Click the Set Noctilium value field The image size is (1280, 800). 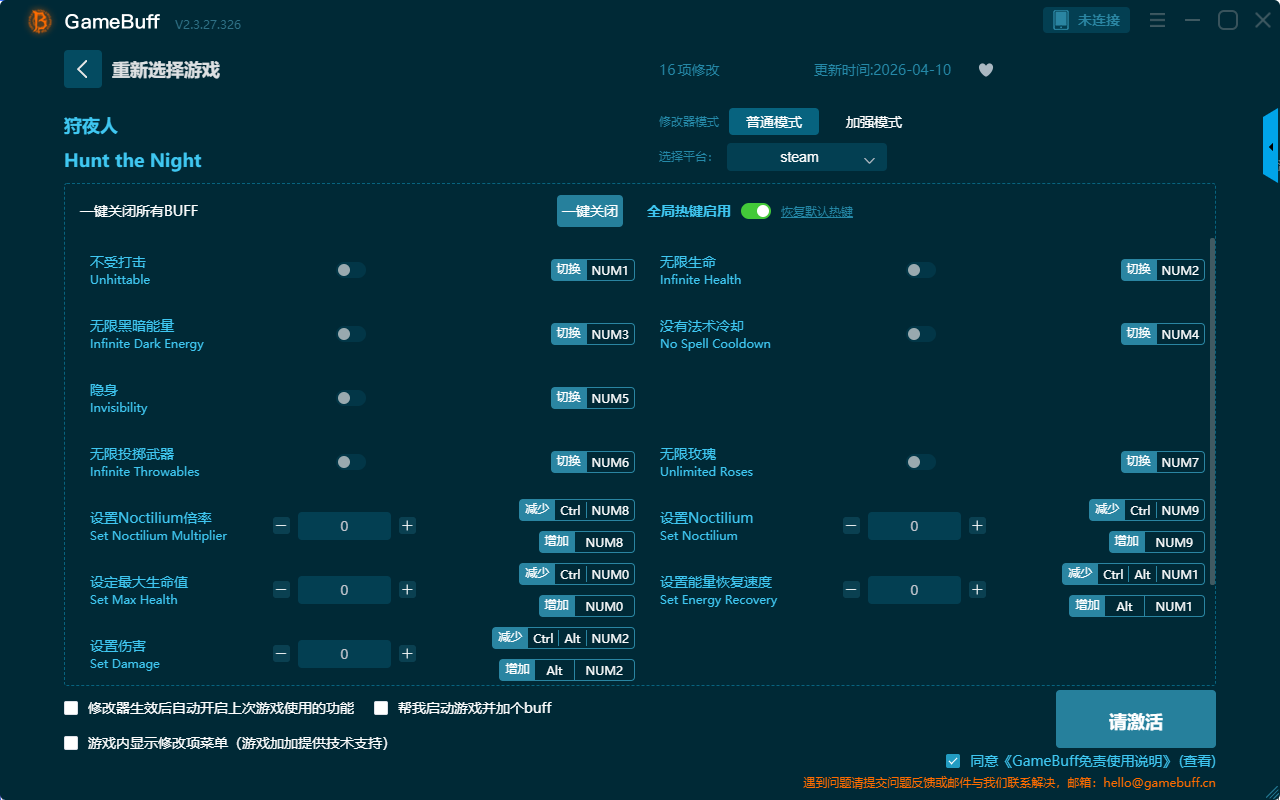pyautogui.click(x=914, y=526)
